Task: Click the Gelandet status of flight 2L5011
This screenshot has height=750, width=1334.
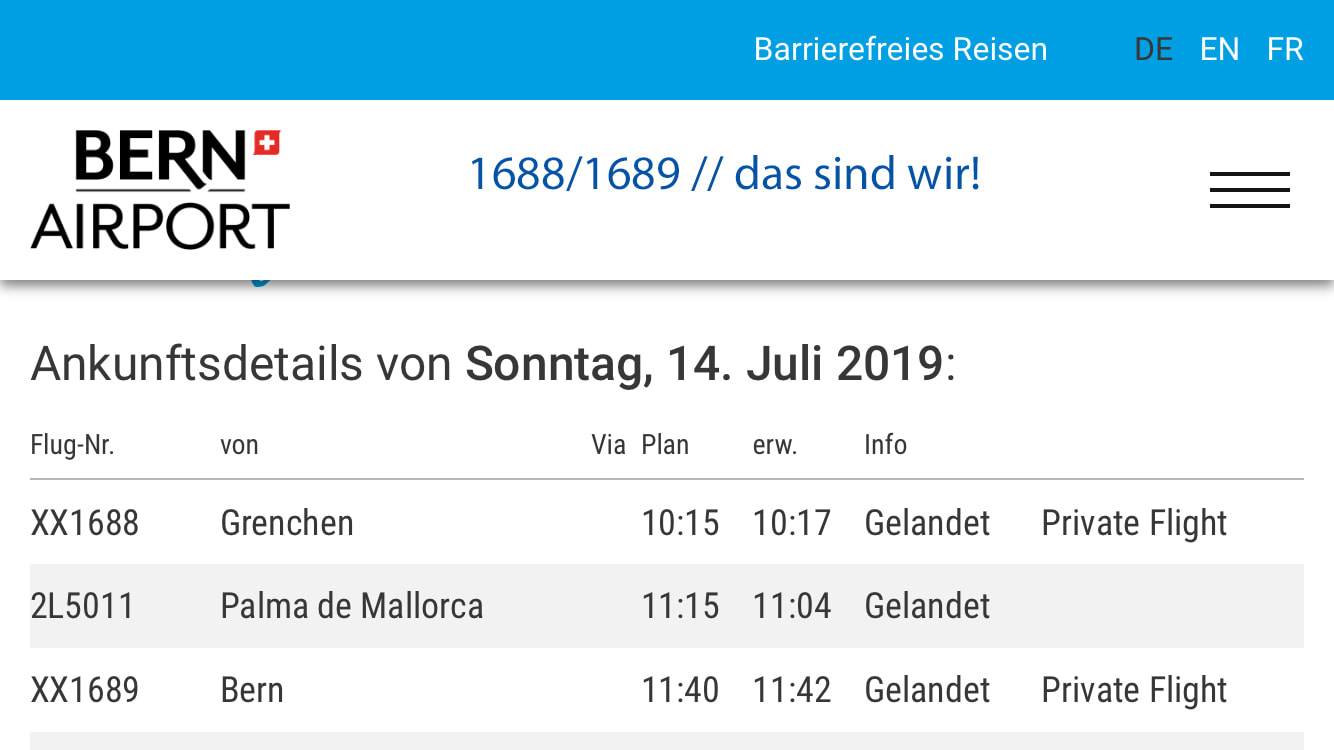Action: coord(927,606)
